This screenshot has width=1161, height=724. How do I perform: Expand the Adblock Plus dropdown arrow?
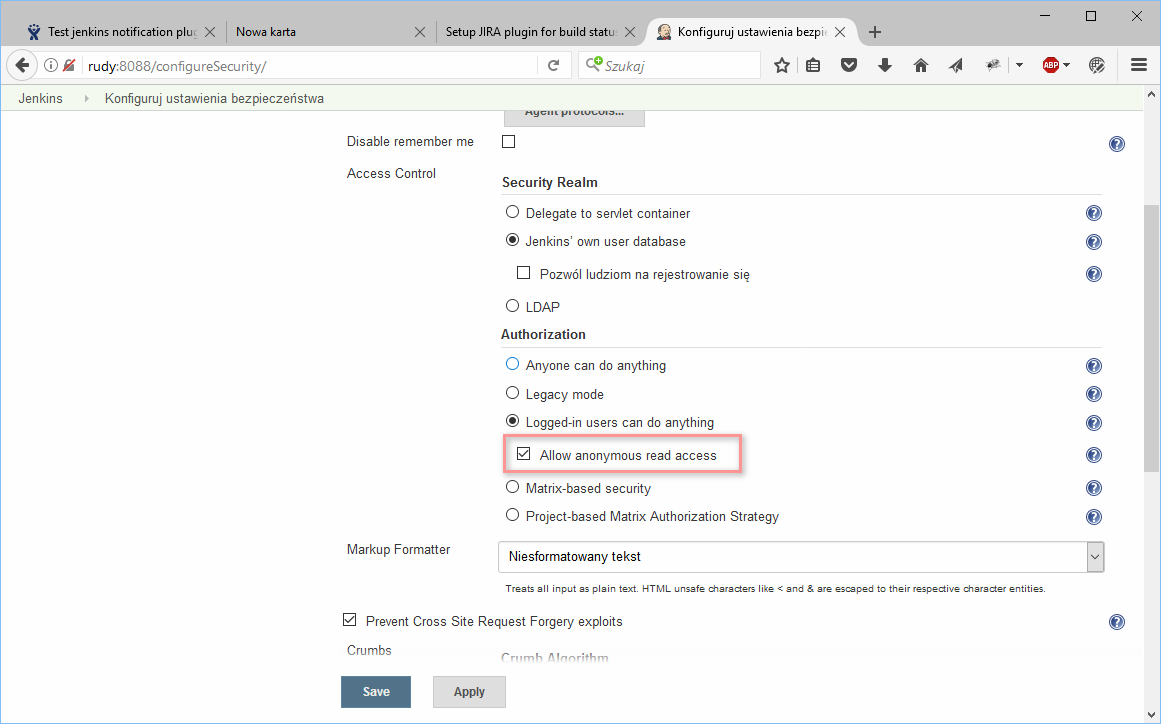[1067, 65]
